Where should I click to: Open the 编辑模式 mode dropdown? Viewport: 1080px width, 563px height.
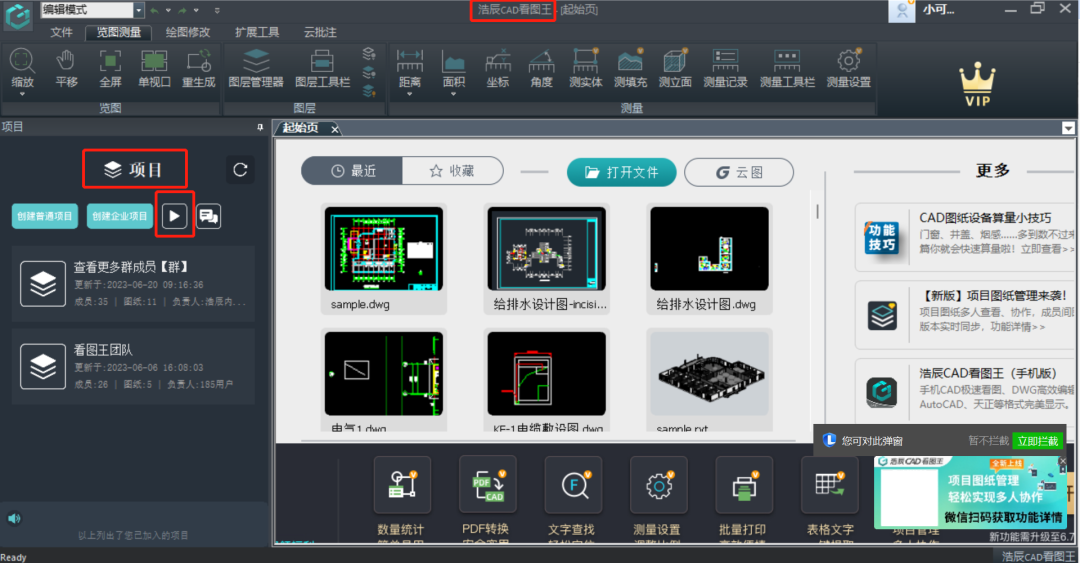point(138,10)
